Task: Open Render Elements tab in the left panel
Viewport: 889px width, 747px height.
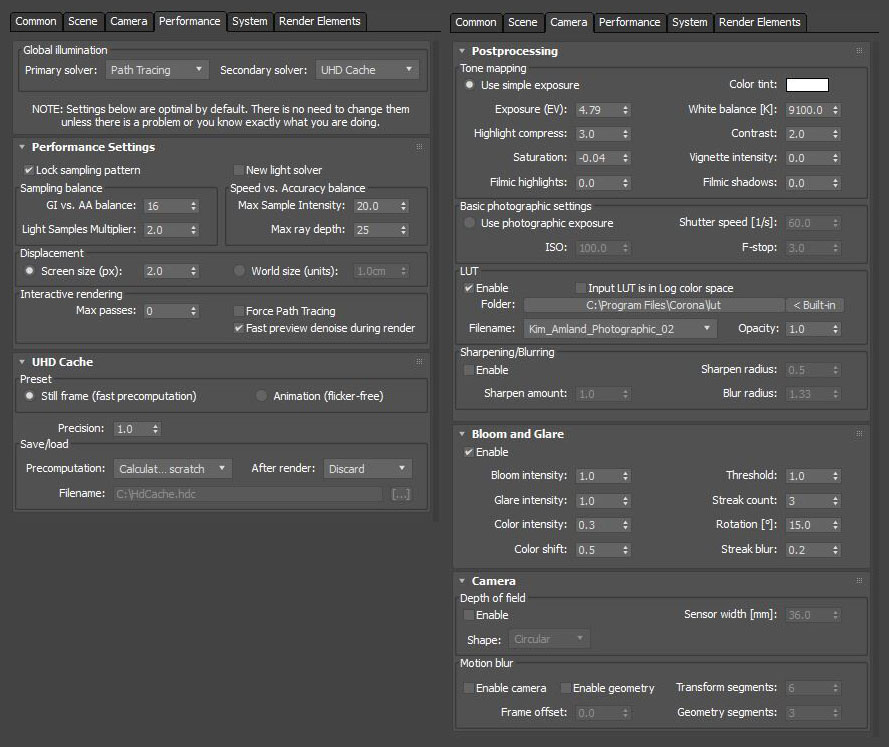Action: 320,22
